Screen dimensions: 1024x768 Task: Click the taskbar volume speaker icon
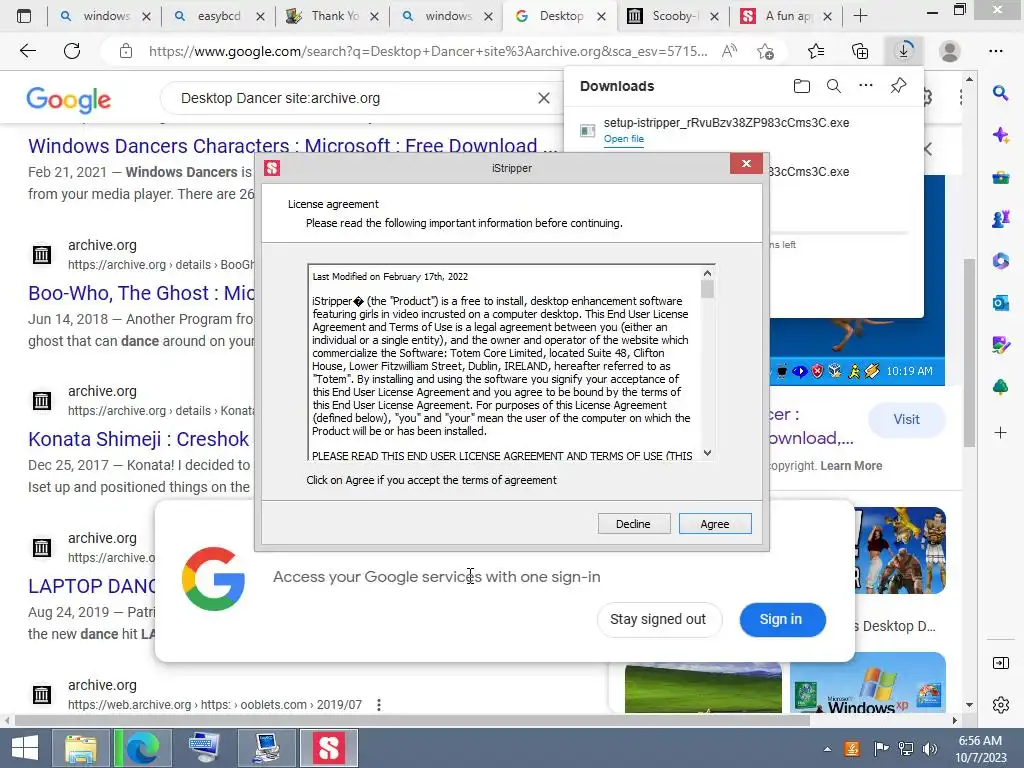(x=929, y=749)
